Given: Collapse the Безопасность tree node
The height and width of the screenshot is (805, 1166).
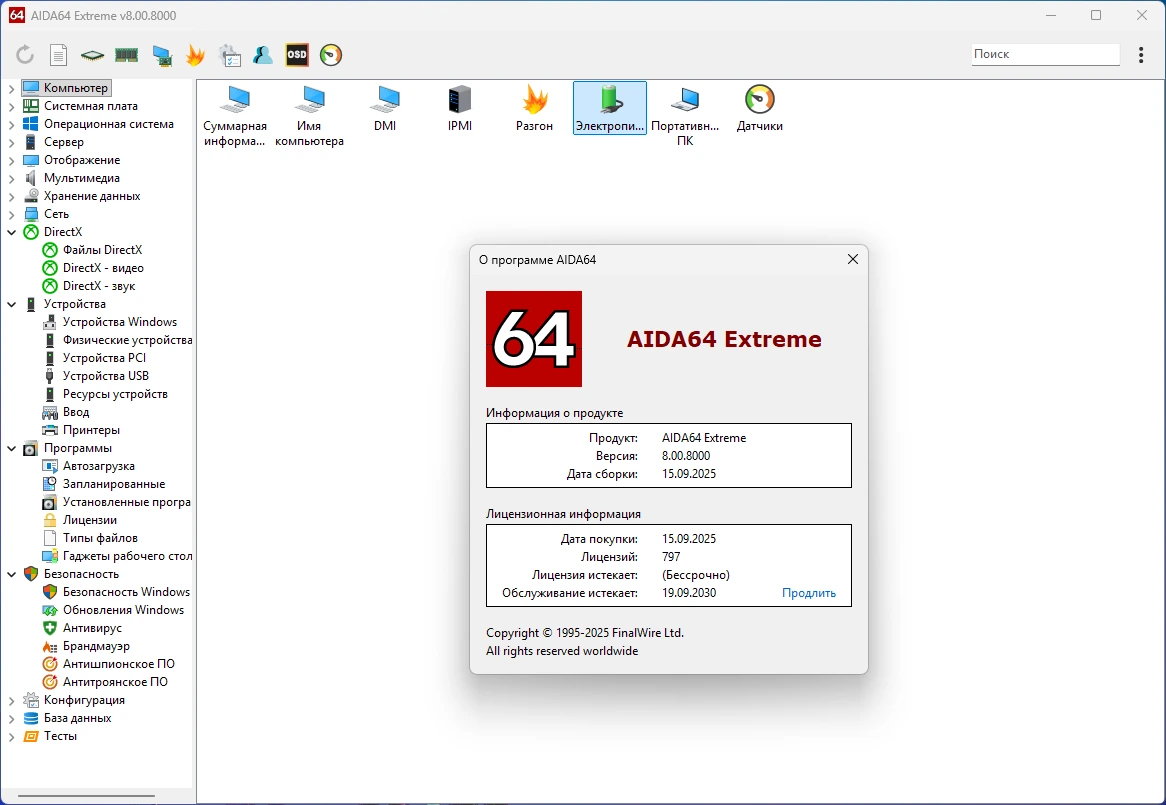Looking at the screenshot, I should (11, 574).
